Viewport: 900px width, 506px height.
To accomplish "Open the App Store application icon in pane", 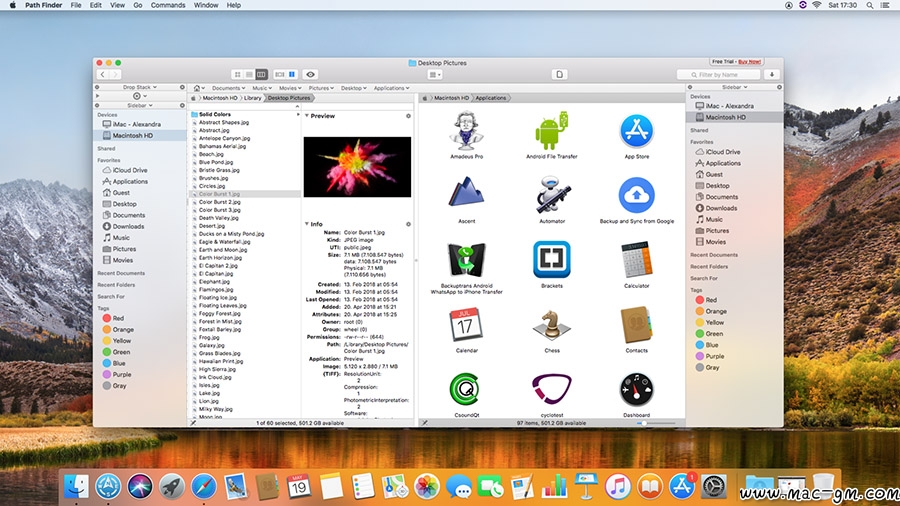I will tap(637, 131).
